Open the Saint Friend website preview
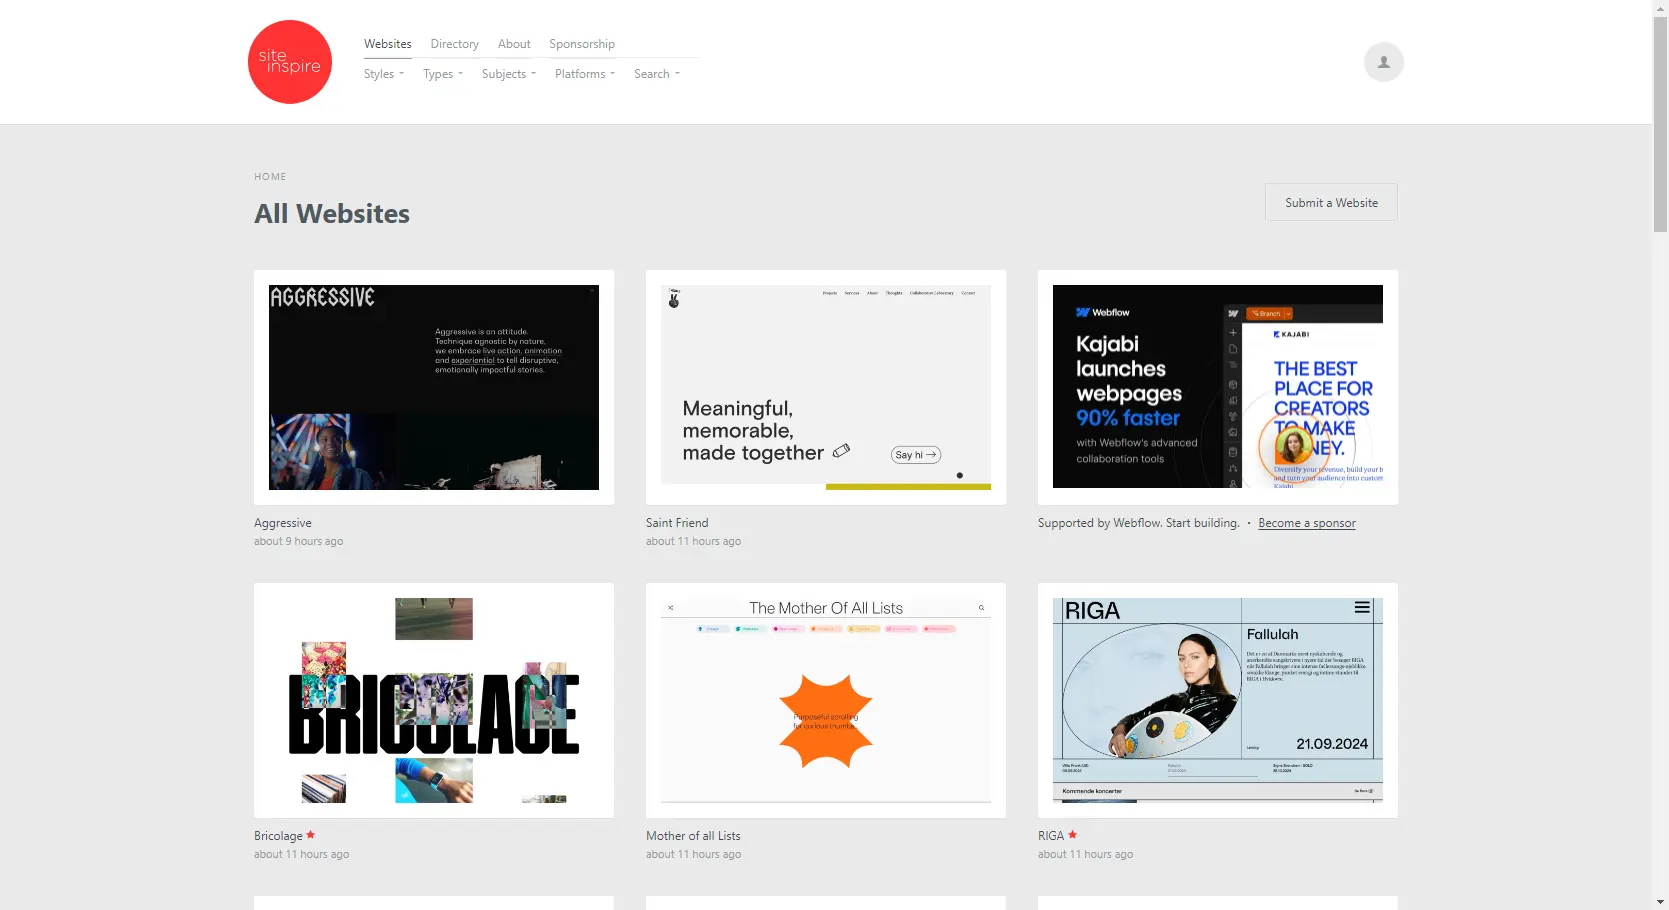 point(825,387)
